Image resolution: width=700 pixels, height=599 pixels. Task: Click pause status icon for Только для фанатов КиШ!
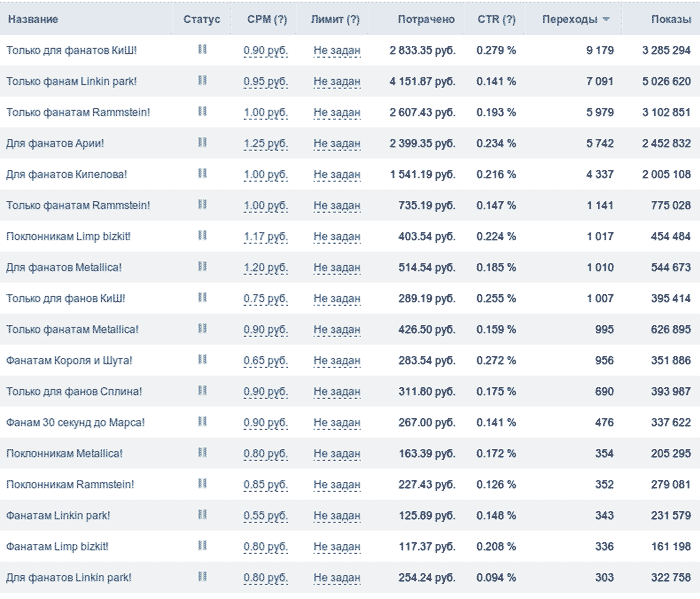pyautogui.click(x=202, y=49)
